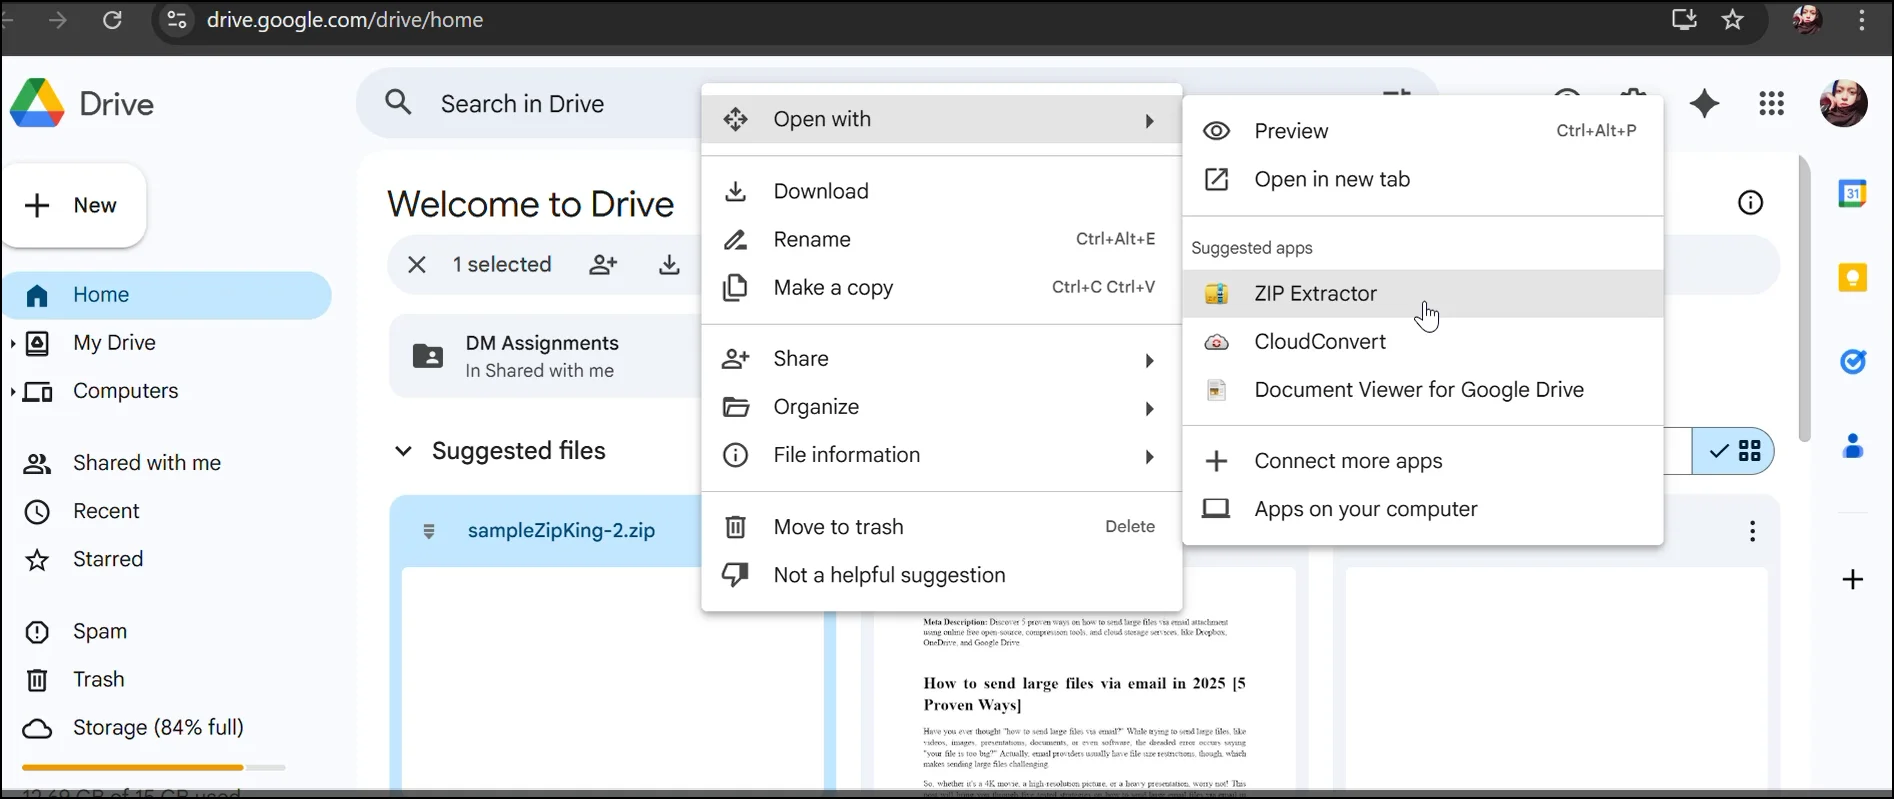This screenshot has width=1894, height=799.
Task: Expand the My Drive tree arrow
Action: point(12,343)
